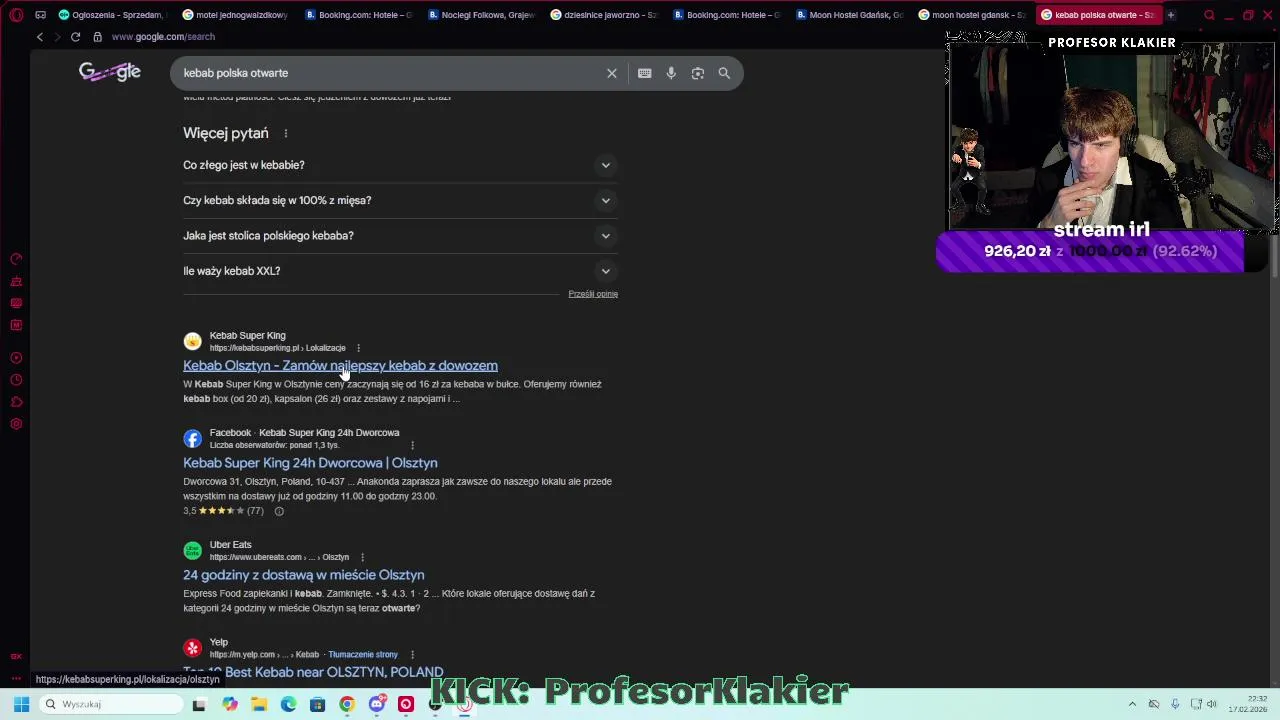Launch Microsoft Edge from the taskbar
1280x720 pixels.
point(288,704)
